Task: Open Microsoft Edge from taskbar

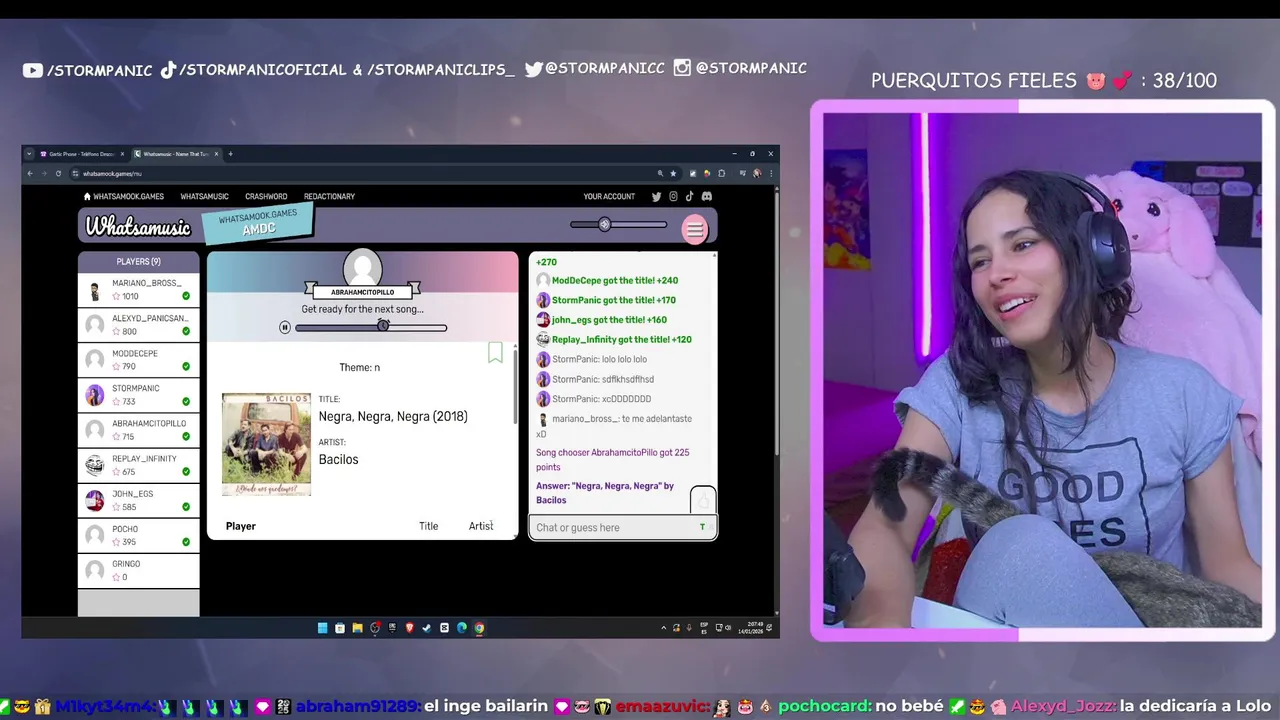Action: point(462,628)
